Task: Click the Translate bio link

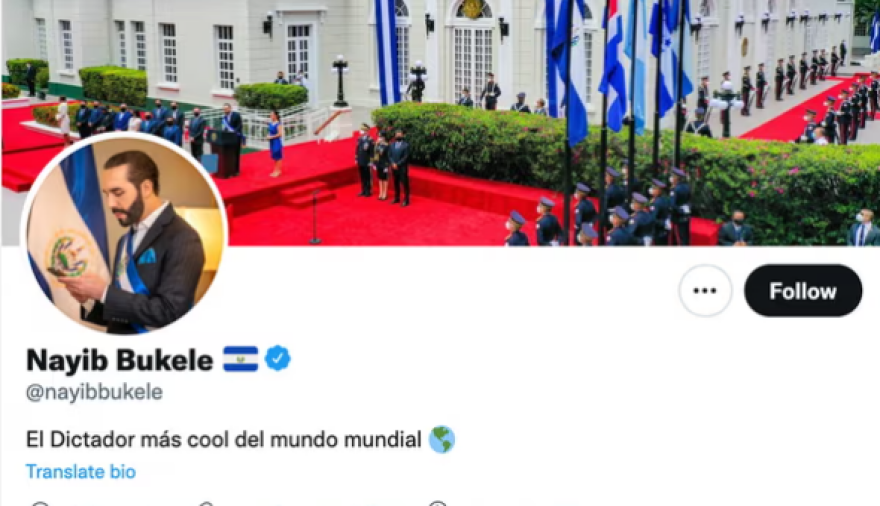Action: click(x=81, y=472)
